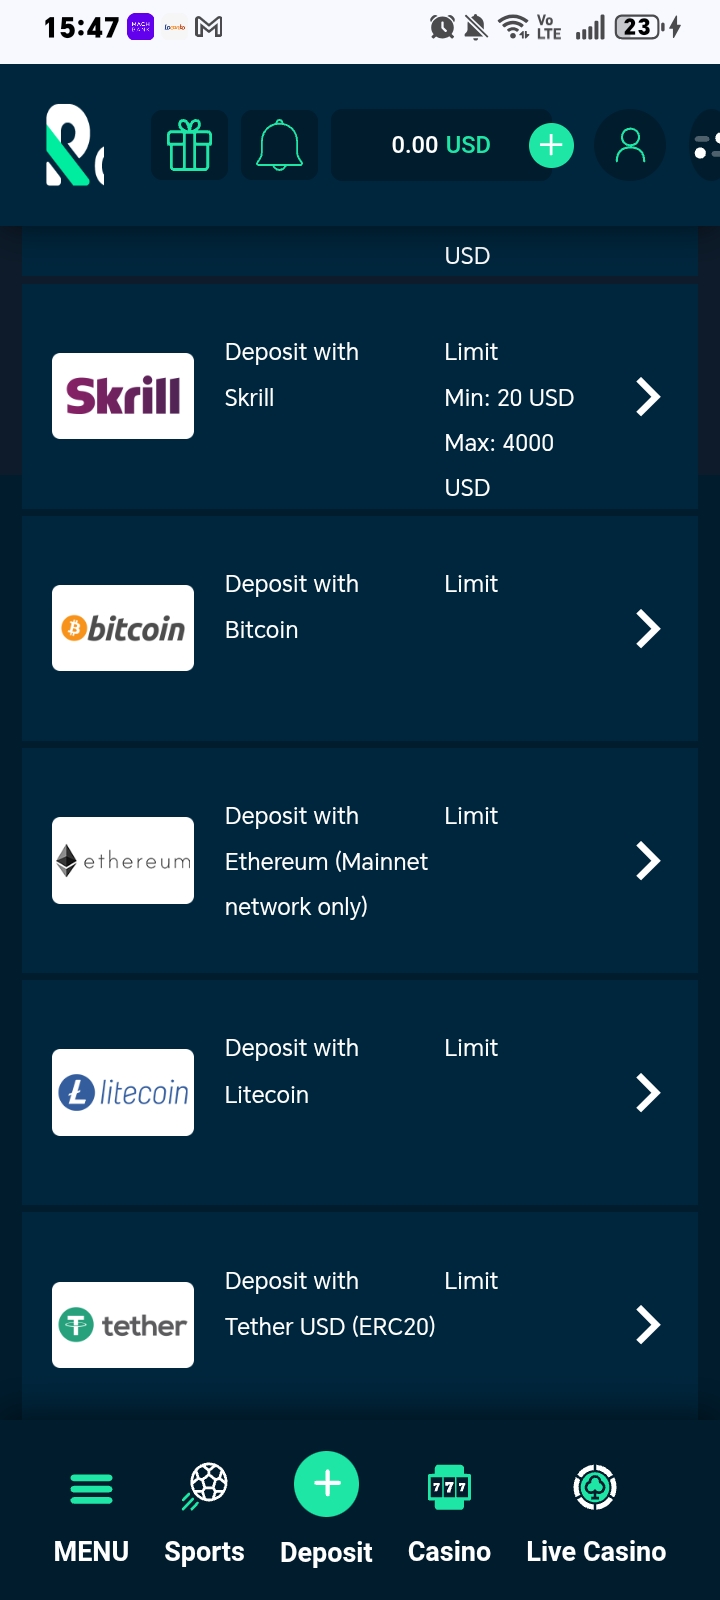
Task: Select the tether logo thumbnail
Action: 123,1325
